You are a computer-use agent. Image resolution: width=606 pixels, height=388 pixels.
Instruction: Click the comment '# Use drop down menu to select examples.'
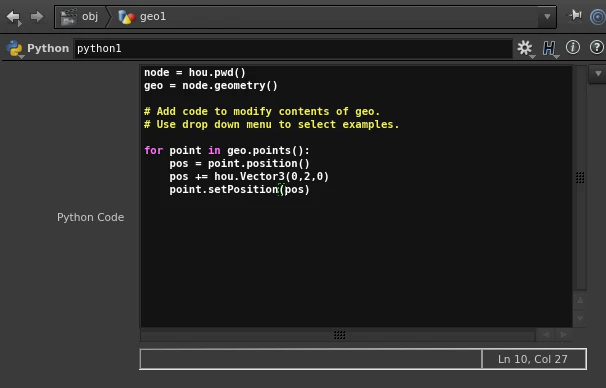click(272, 124)
